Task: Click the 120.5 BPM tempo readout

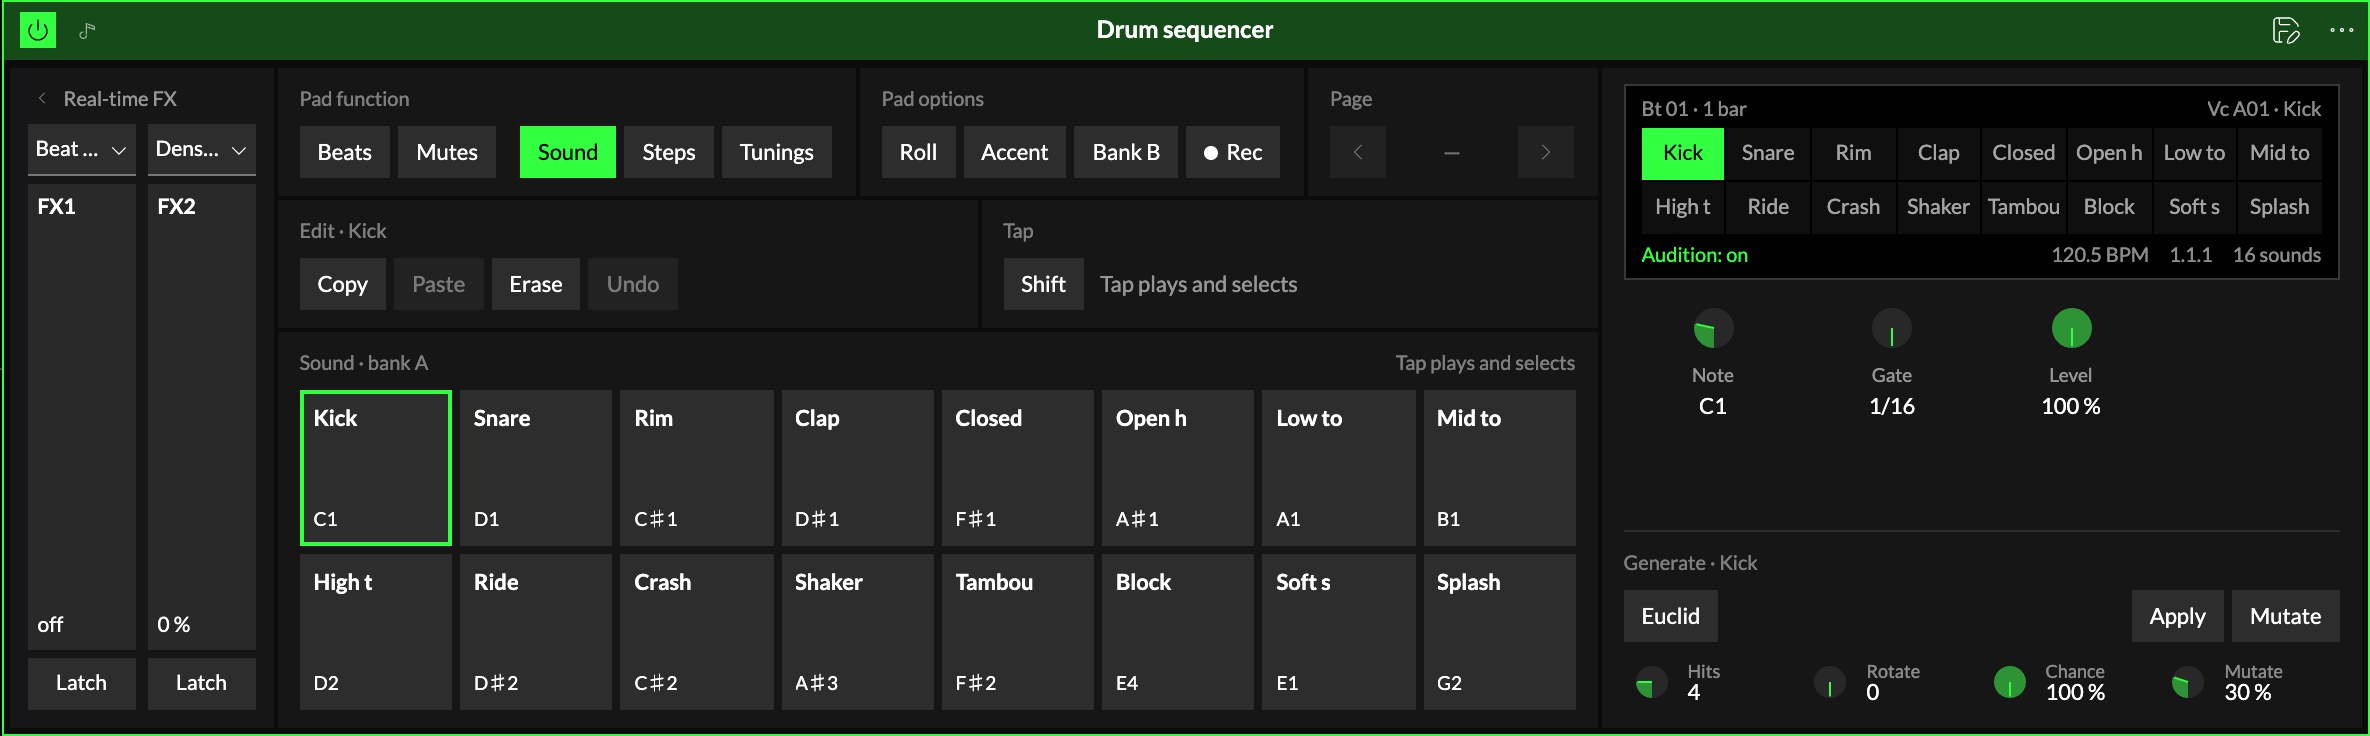Action: point(2099,255)
